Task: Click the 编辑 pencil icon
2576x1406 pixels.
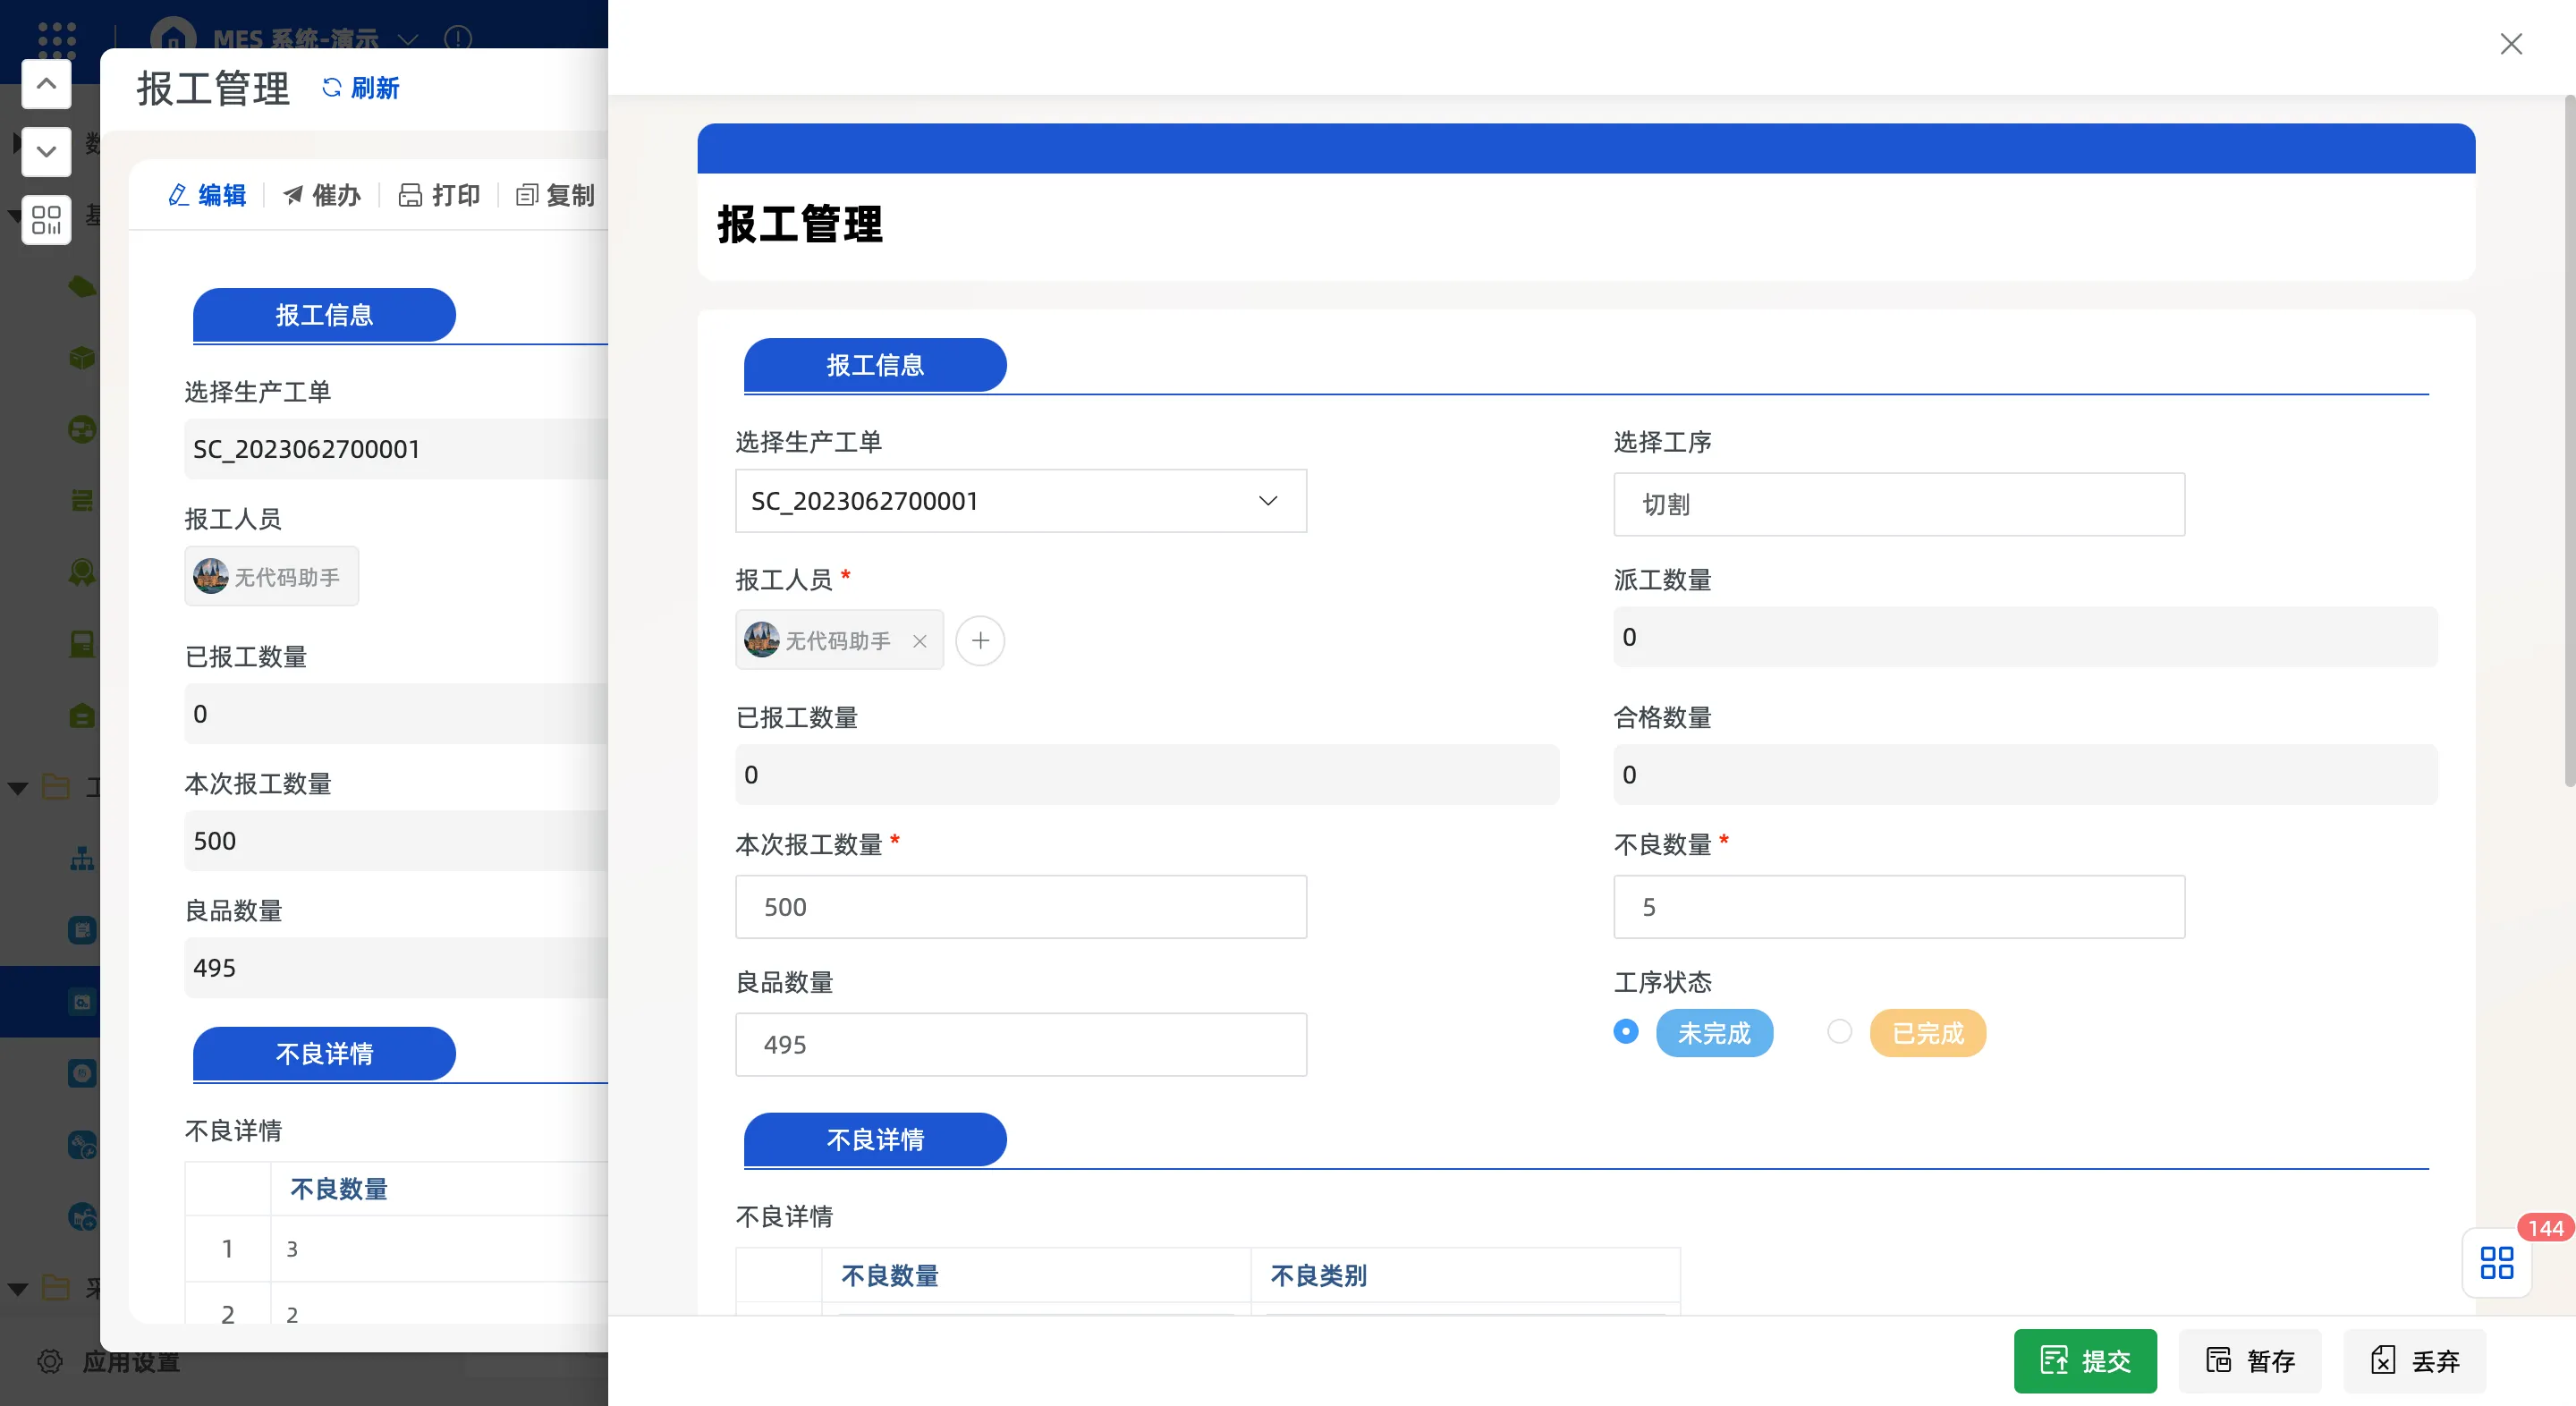Action: coord(179,195)
